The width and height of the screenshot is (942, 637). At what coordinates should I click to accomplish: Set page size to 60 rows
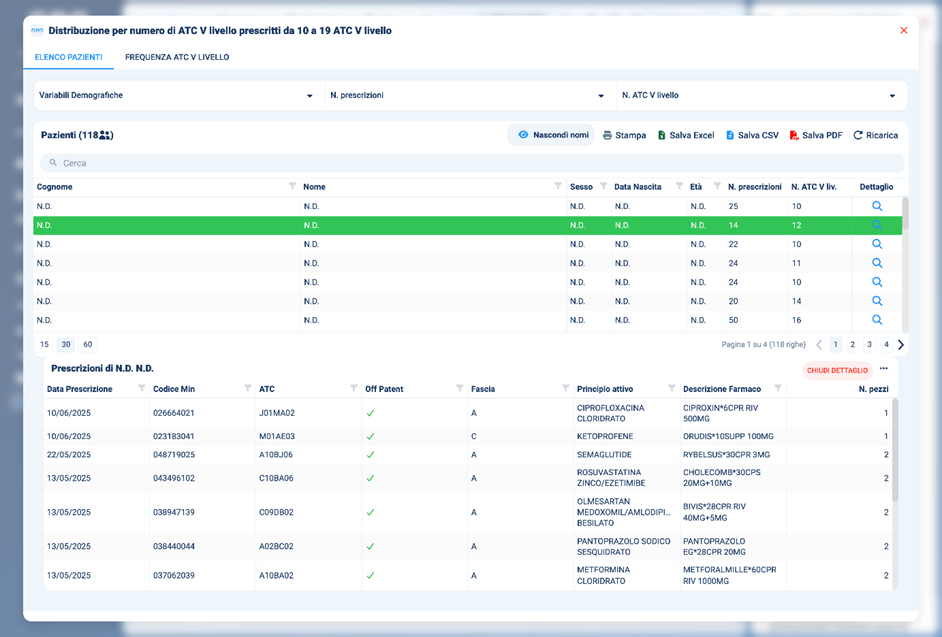coord(88,344)
